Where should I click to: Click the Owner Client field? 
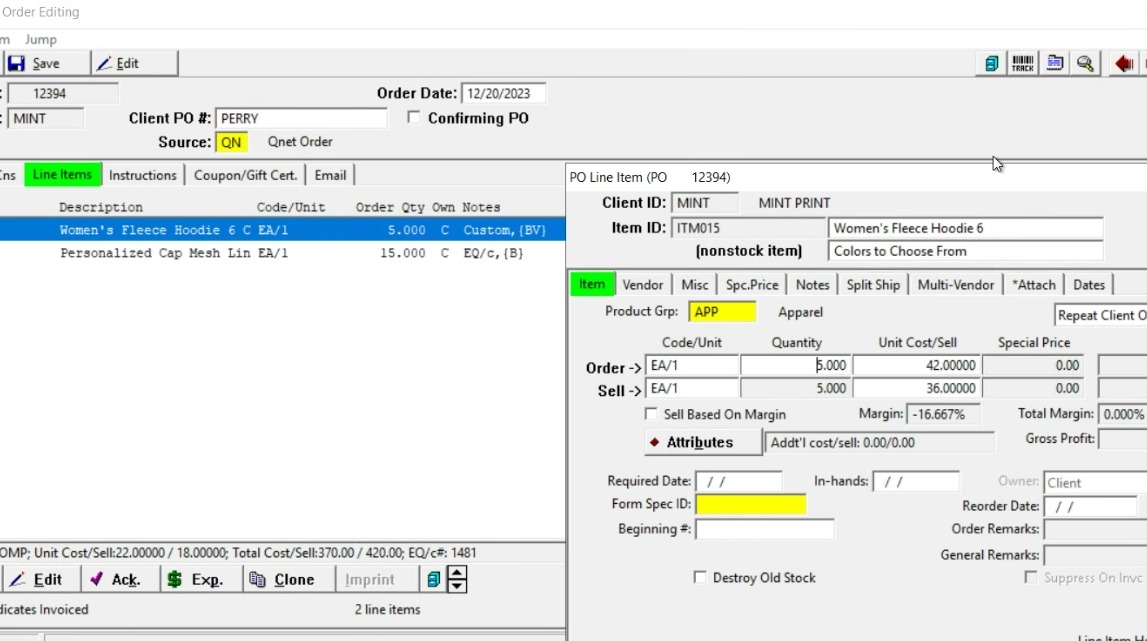(x=1095, y=483)
